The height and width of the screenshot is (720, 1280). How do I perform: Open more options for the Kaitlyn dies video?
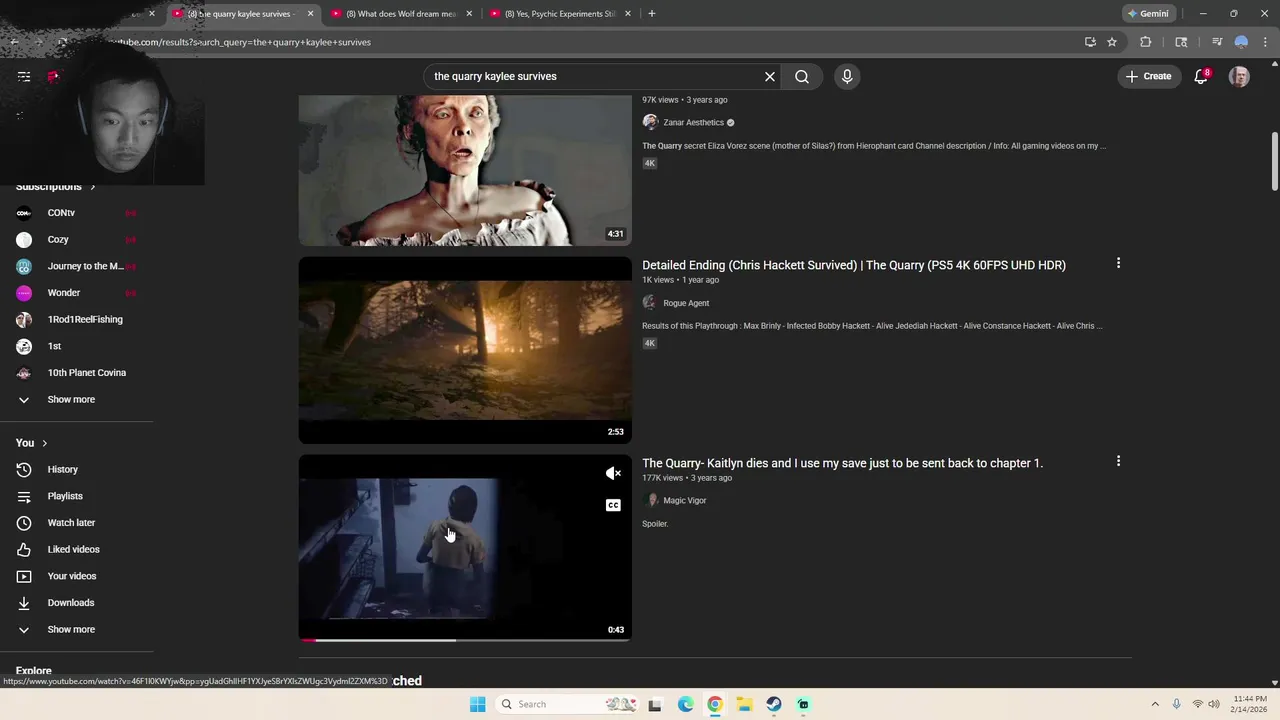(1118, 461)
